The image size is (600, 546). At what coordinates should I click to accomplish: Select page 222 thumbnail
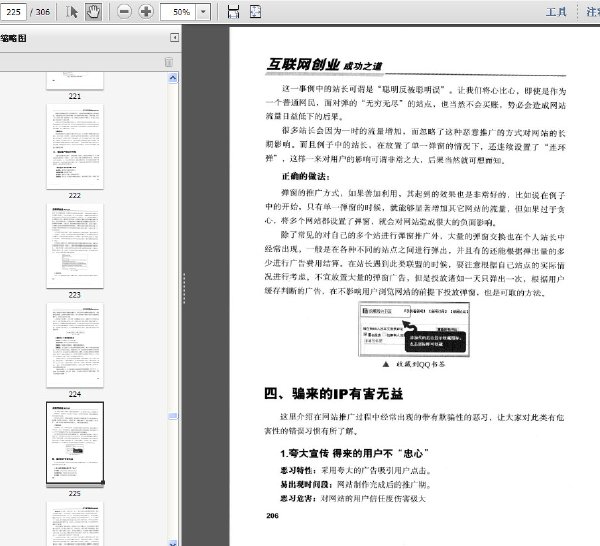[x=75, y=147]
